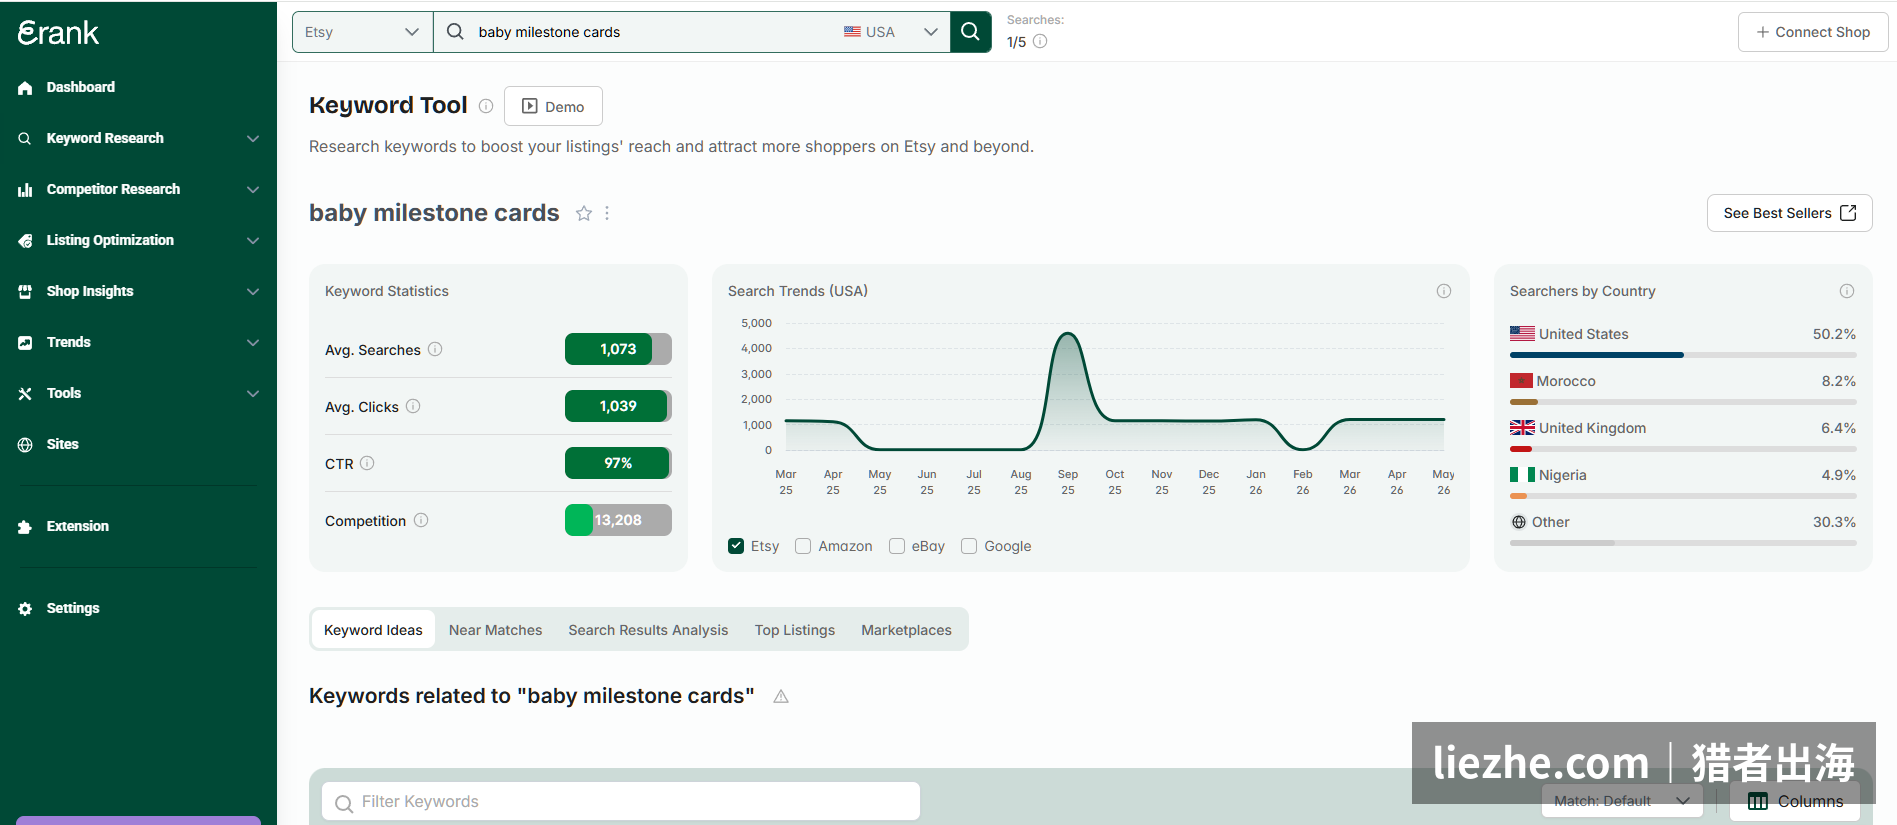Click the Competitor Research bar chart icon

pos(25,190)
